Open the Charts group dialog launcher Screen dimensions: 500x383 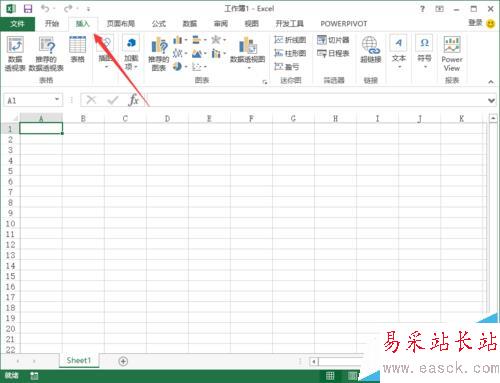(265, 82)
